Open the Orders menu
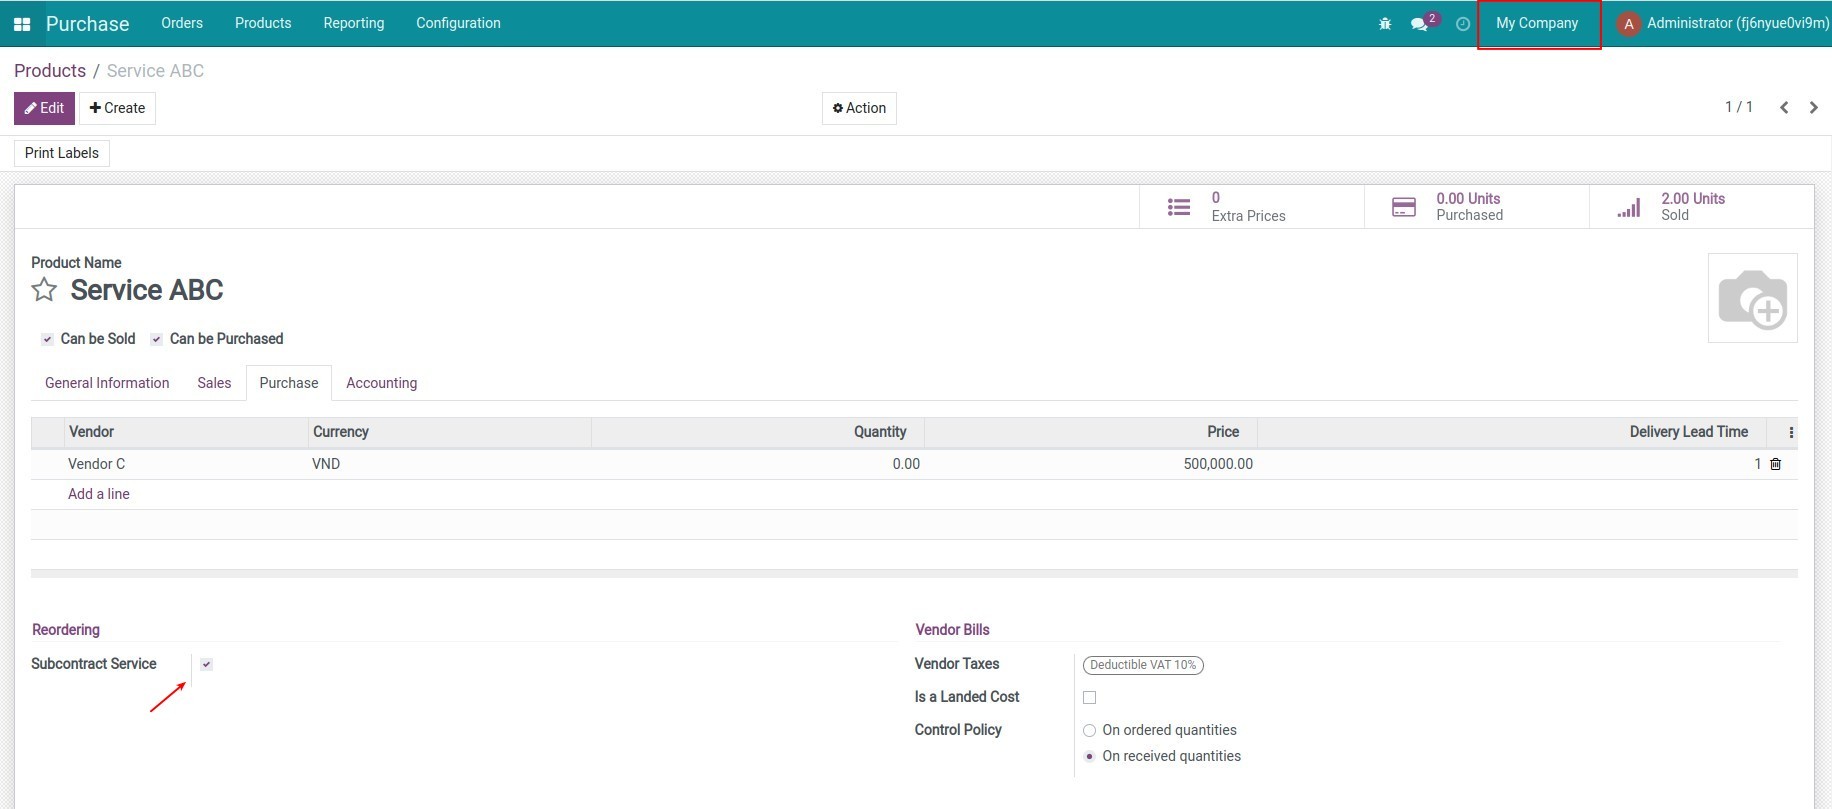 [182, 23]
